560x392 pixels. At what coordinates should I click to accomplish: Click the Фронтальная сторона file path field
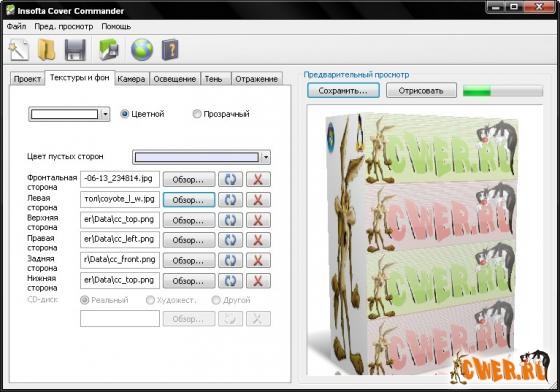click(x=120, y=179)
